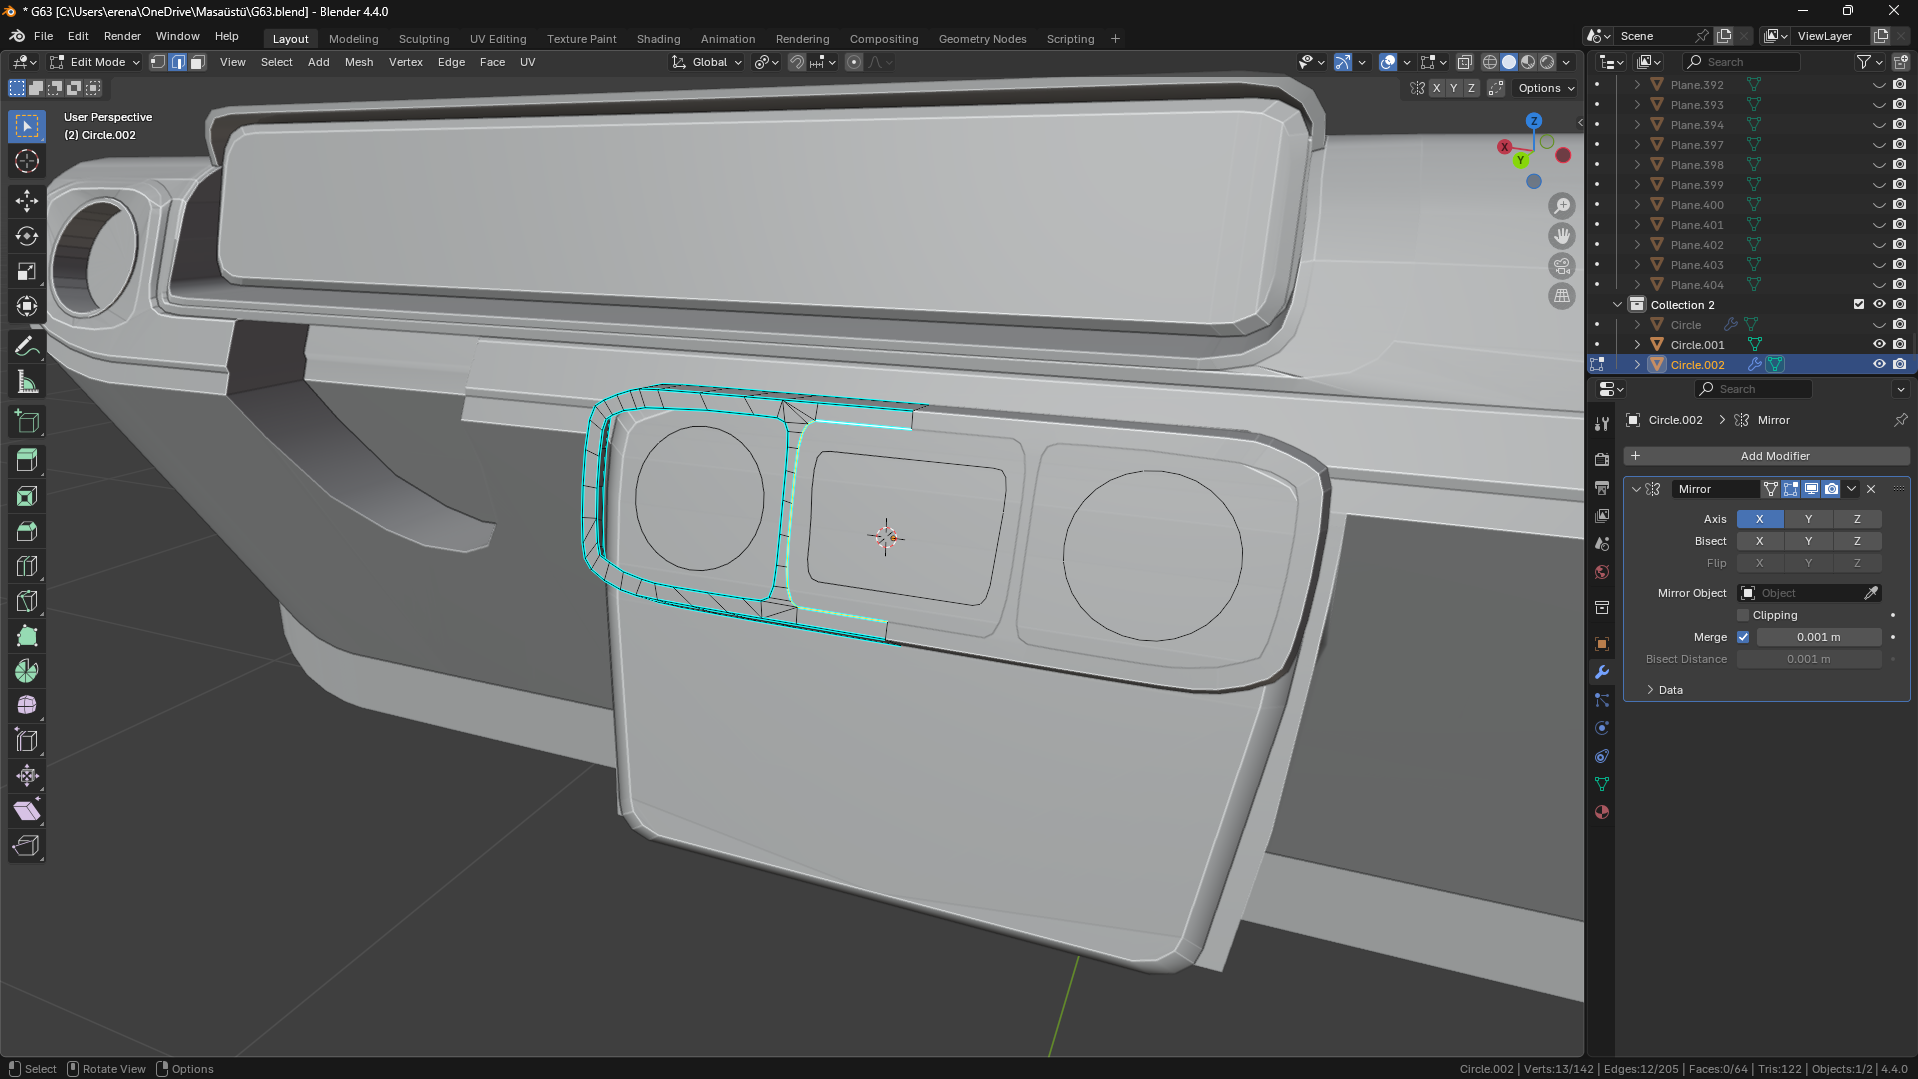Select the Add Cube tool
This screenshot has height=1079, width=1918.
pyautogui.click(x=27, y=422)
